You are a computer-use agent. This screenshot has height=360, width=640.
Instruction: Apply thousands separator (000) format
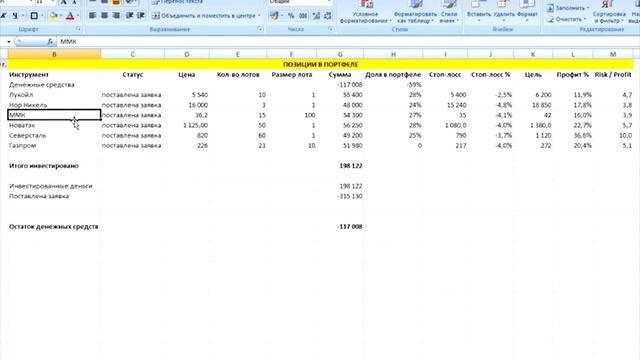pyautogui.click(x=303, y=16)
